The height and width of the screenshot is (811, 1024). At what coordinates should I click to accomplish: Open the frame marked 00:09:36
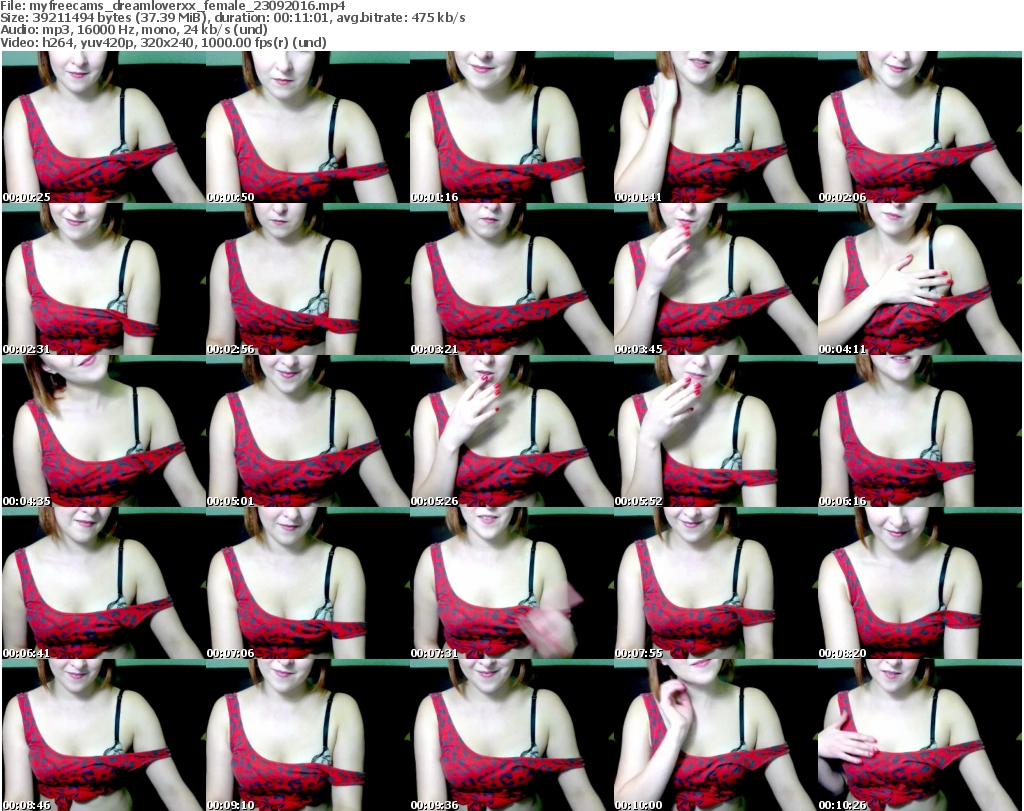click(x=511, y=736)
